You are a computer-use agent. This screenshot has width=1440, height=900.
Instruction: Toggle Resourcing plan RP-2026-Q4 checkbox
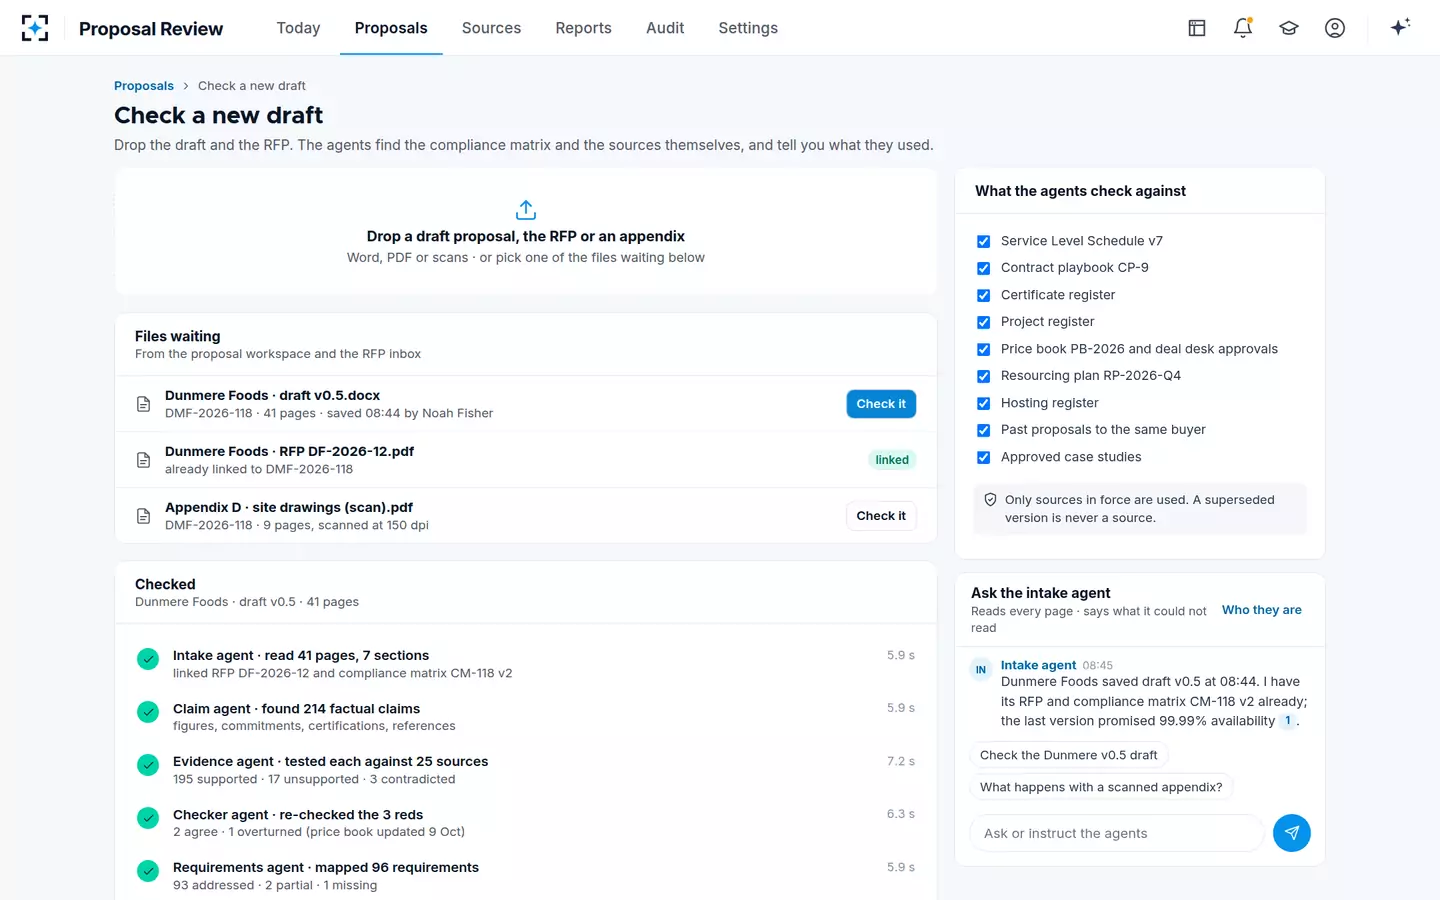[983, 376]
